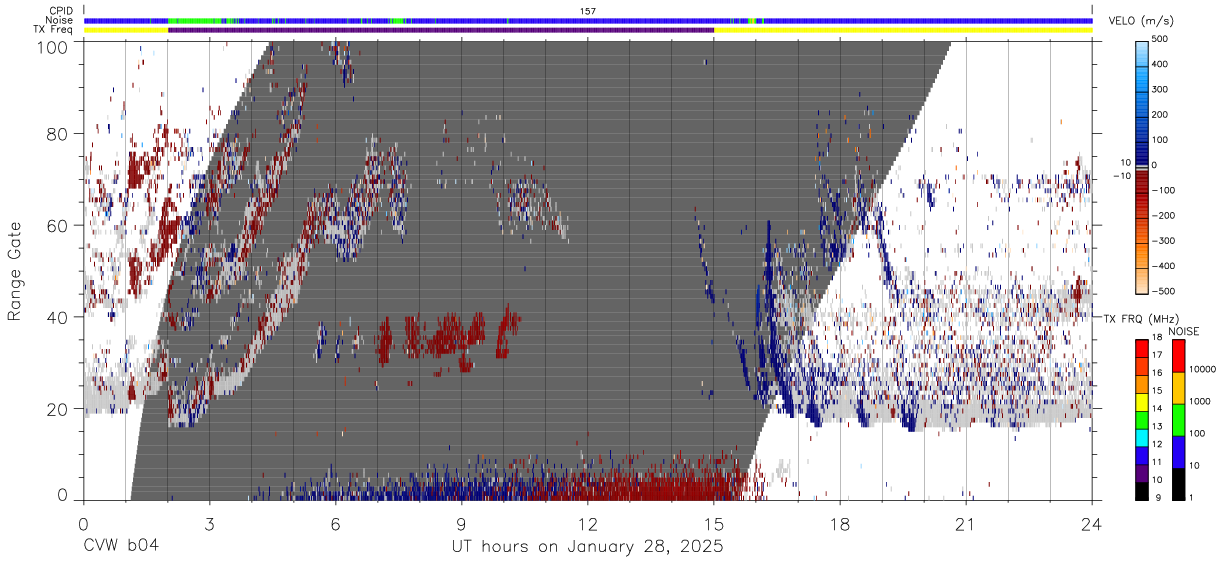Click the Range Gate axis label
1228x567 pixels.
point(15,273)
